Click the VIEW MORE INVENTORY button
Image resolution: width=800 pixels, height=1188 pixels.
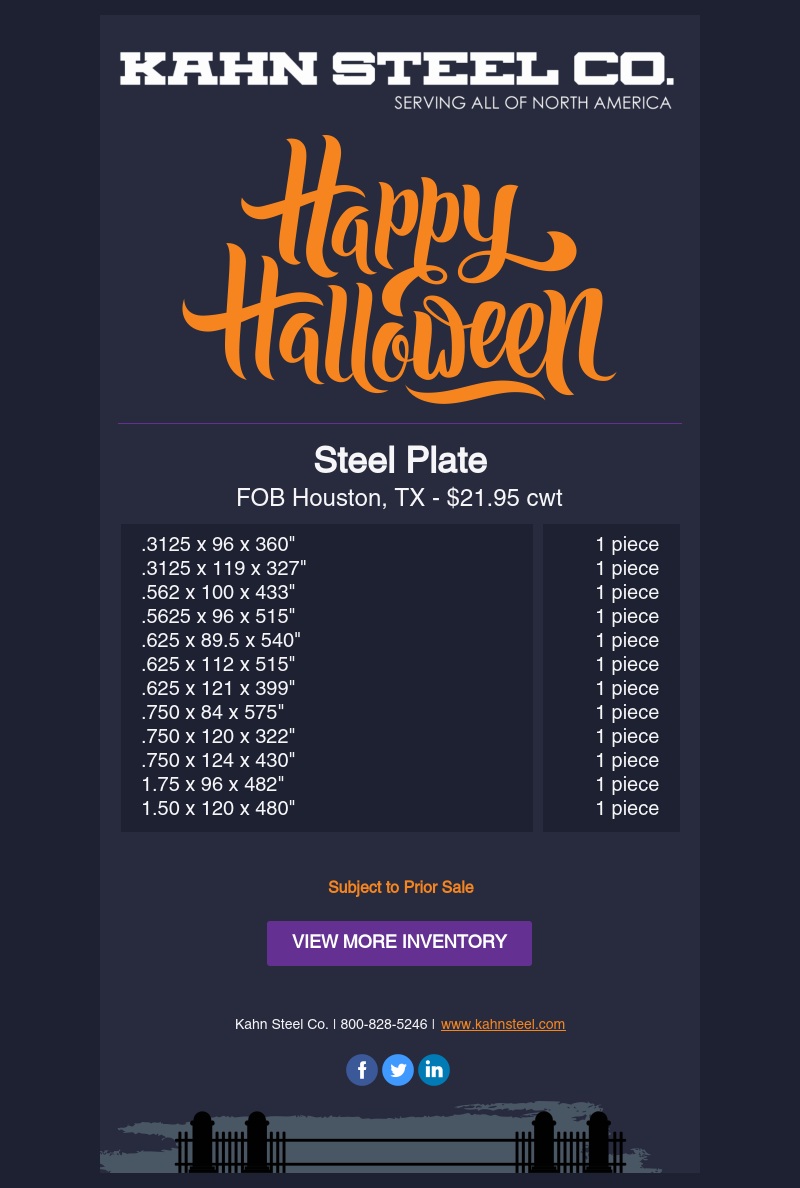pyautogui.click(x=399, y=942)
